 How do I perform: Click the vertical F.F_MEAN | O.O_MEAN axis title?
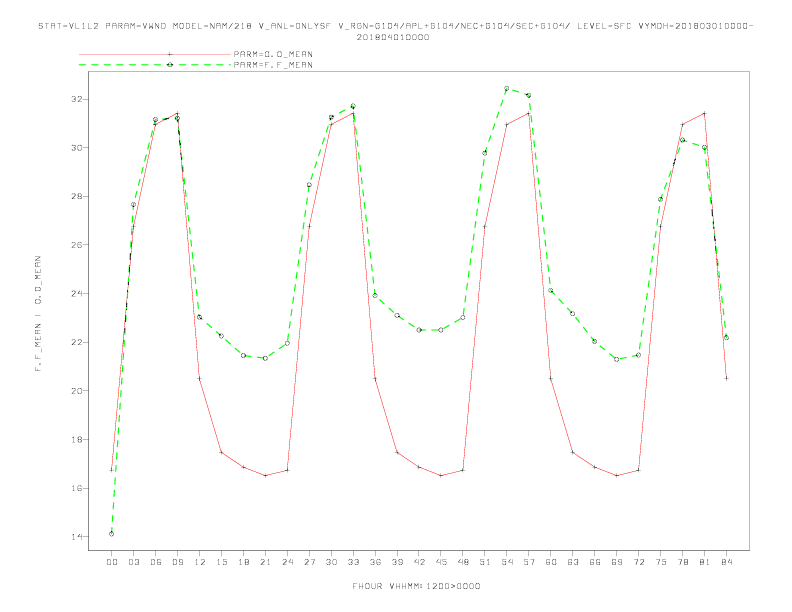38,313
